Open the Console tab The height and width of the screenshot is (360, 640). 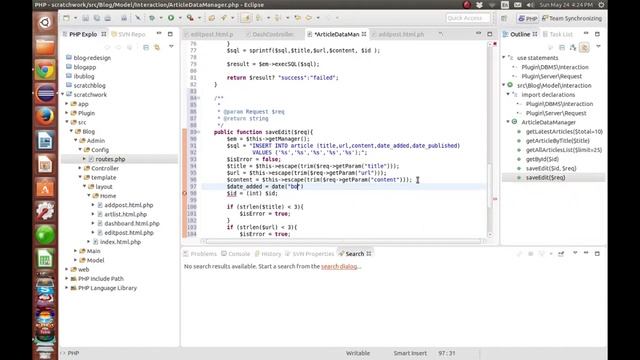(x=236, y=254)
